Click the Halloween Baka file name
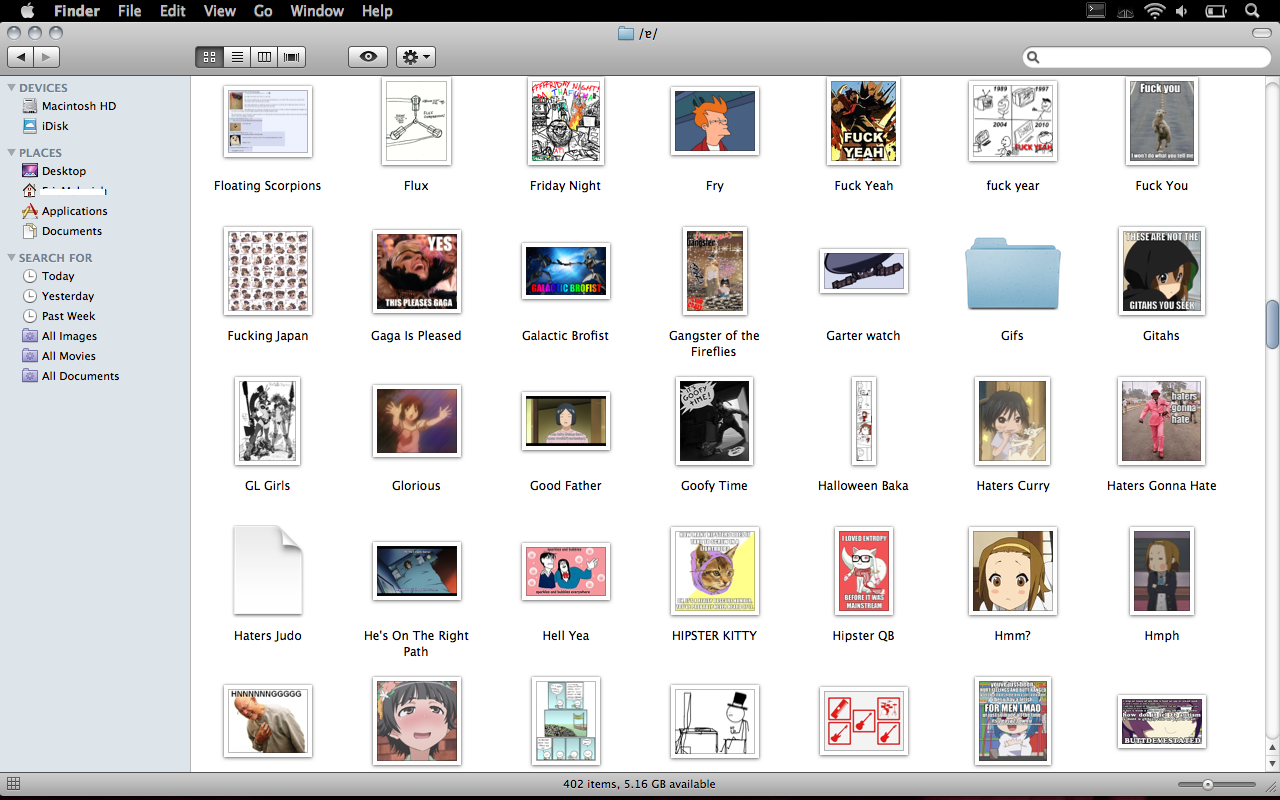The image size is (1280, 800). 863,486
